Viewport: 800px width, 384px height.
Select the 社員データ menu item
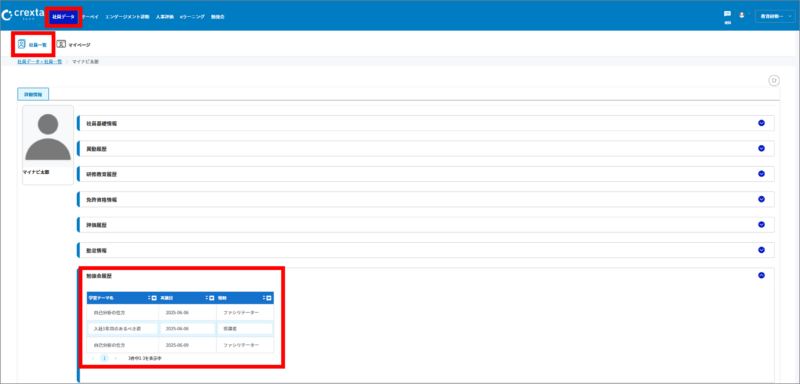coord(63,17)
